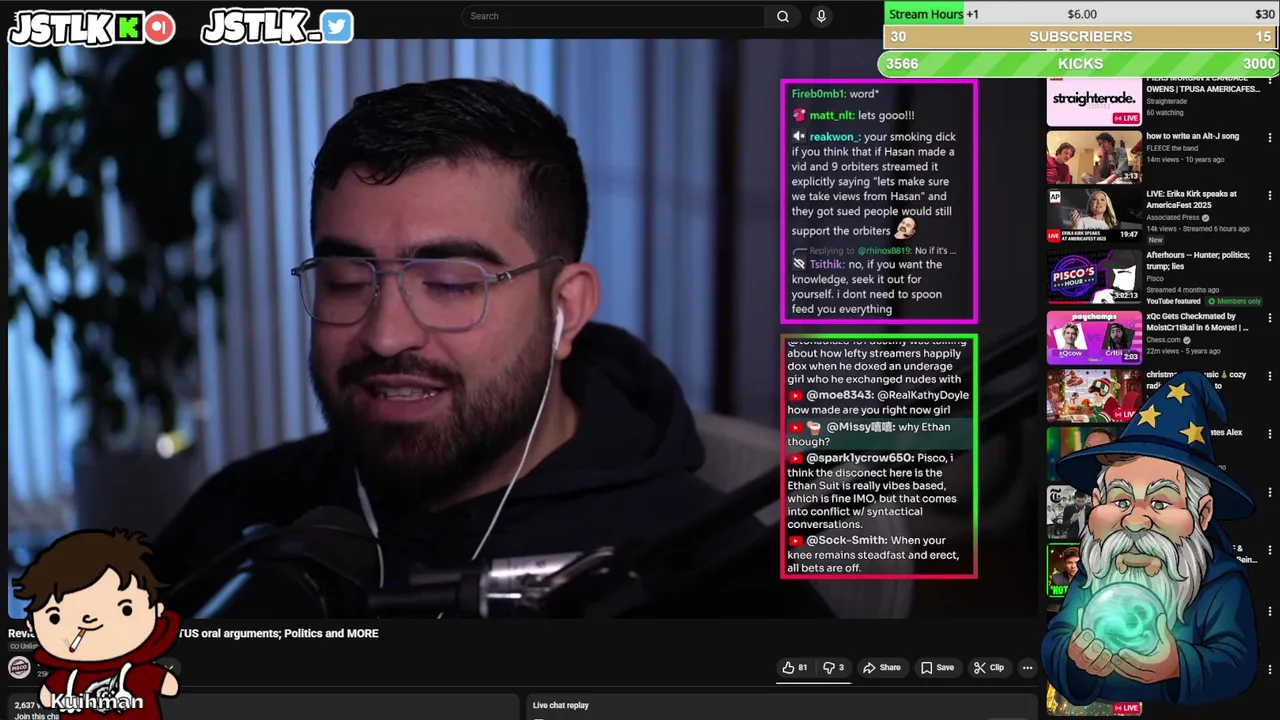Image resolution: width=1280 pixels, height=720 pixels.
Task: Open options menu for Erika Kirk video
Action: pyautogui.click(x=1269, y=196)
